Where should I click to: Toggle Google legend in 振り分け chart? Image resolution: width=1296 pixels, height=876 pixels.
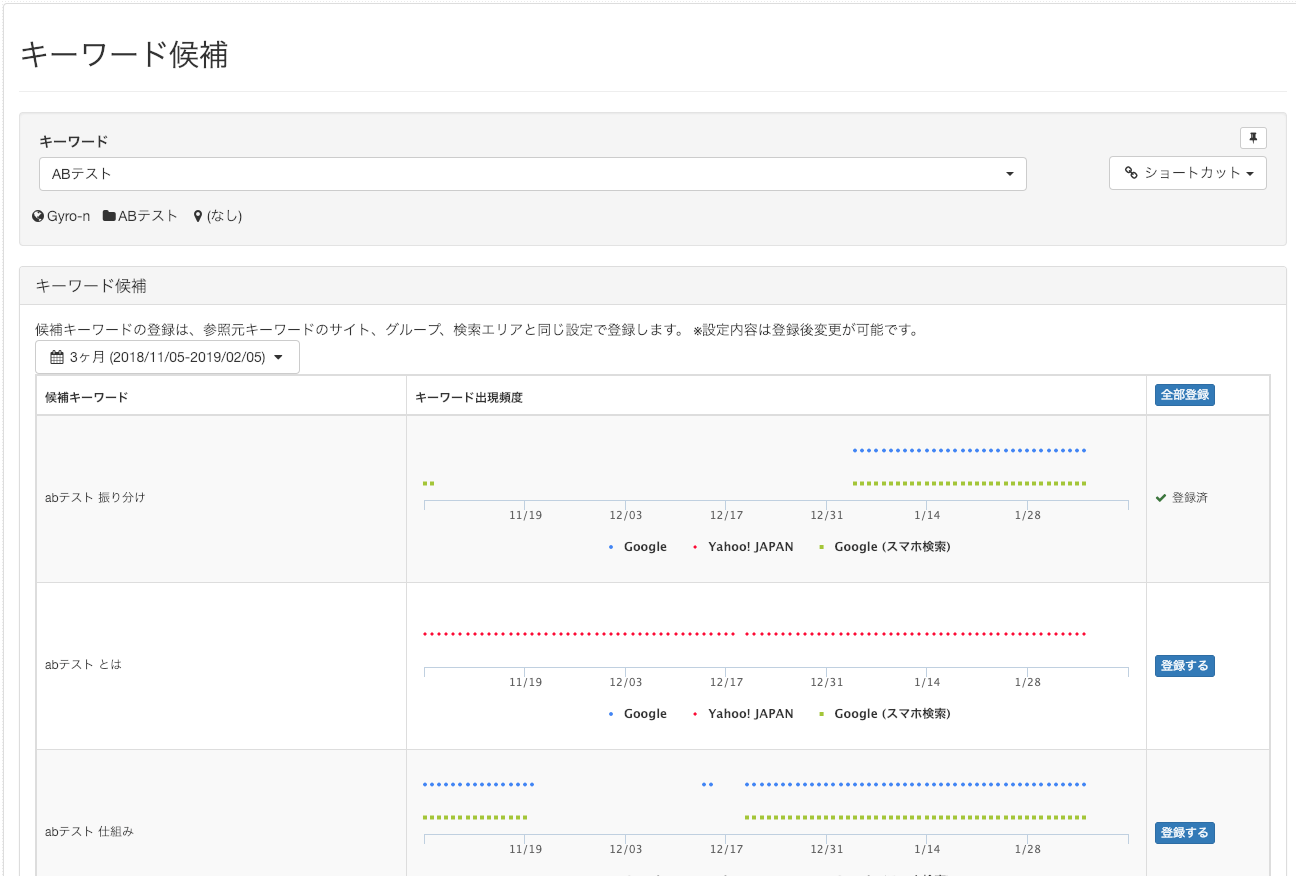[637, 547]
